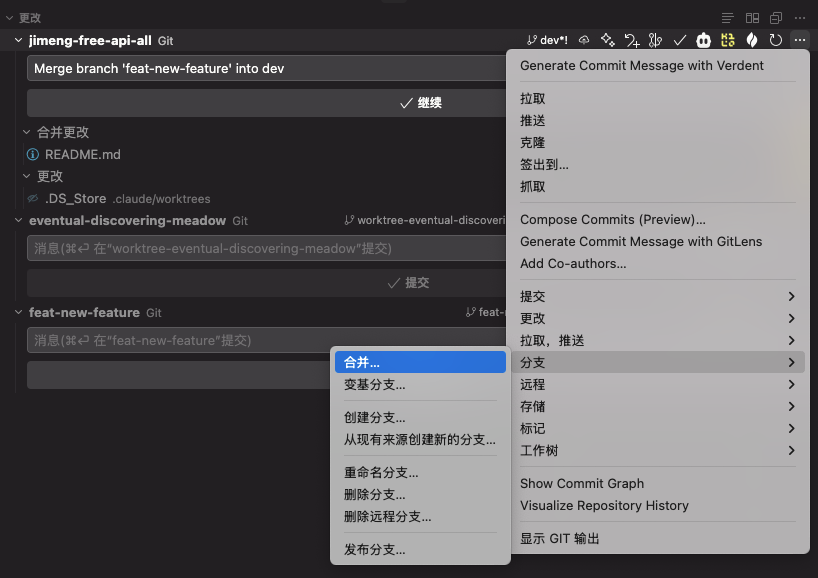The width and height of the screenshot is (818, 578).
Task: Open the GitLens commit graph icon
Action: coord(655,40)
